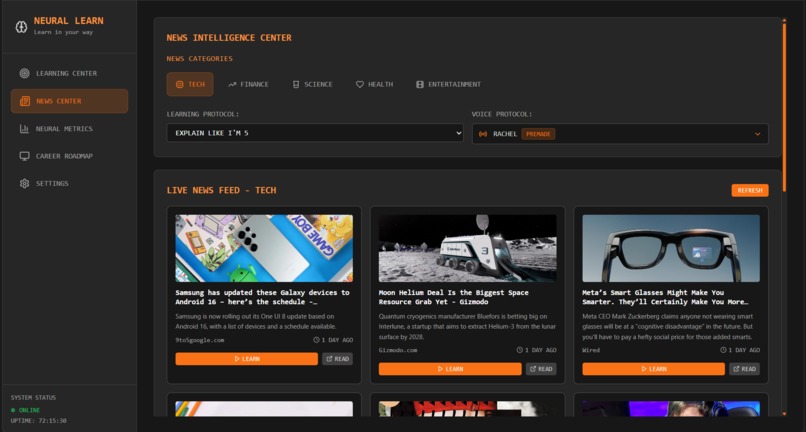Image resolution: width=806 pixels, height=432 pixels.
Task: Select the Tech news category
Action: coord(190,84)
